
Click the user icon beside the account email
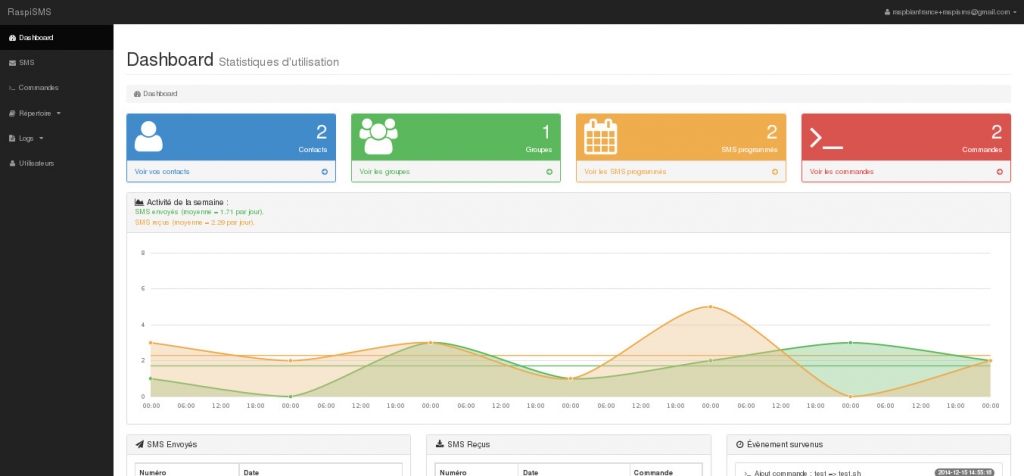(x=887, y=12)
